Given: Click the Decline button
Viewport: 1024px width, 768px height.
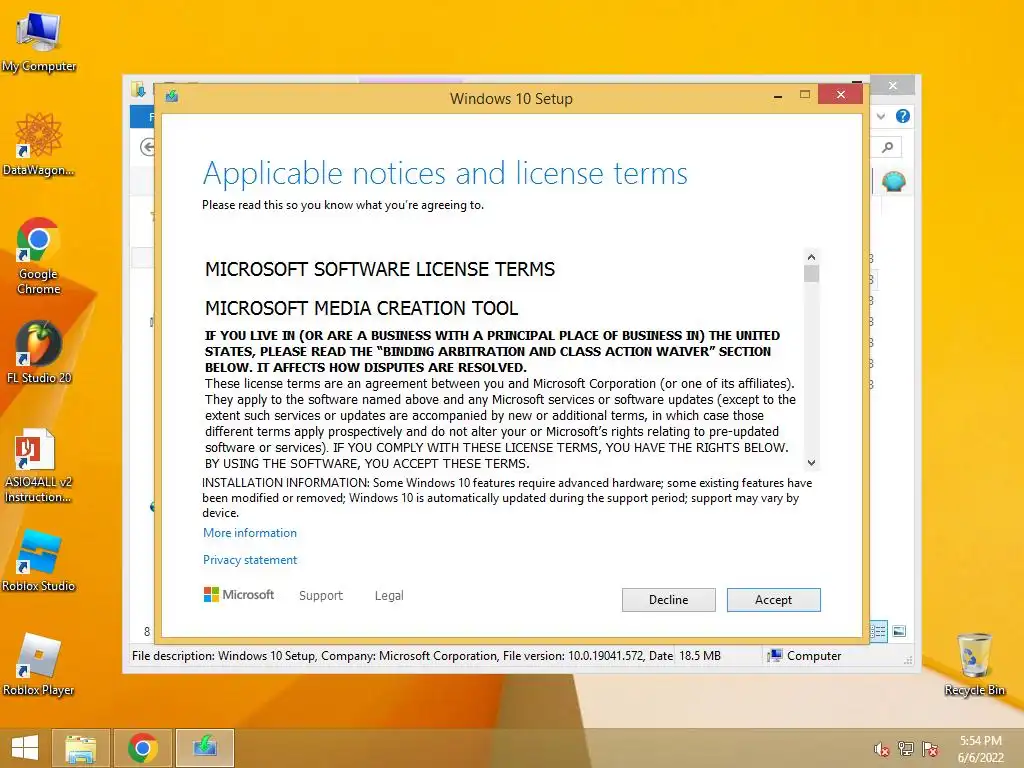Looking at the screenshot, I should click(x=668, y=600).
